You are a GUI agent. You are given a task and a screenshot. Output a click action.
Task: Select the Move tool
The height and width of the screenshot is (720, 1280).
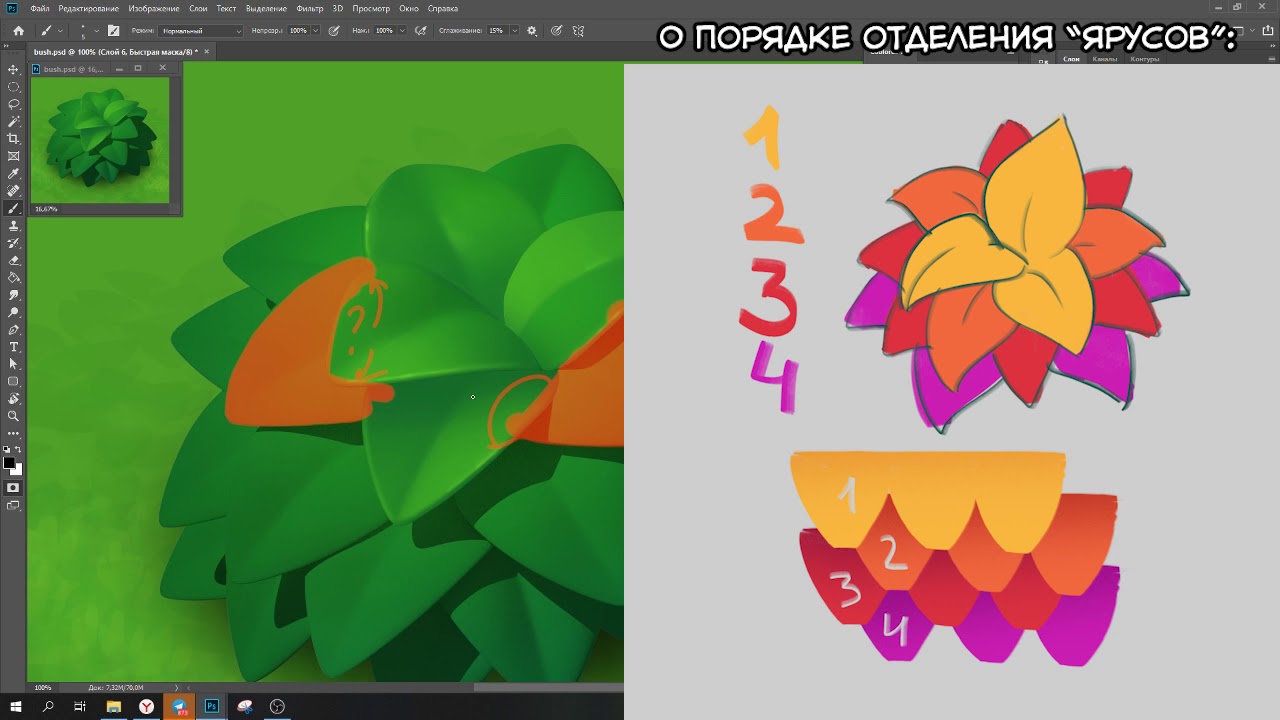click(13, 69)
